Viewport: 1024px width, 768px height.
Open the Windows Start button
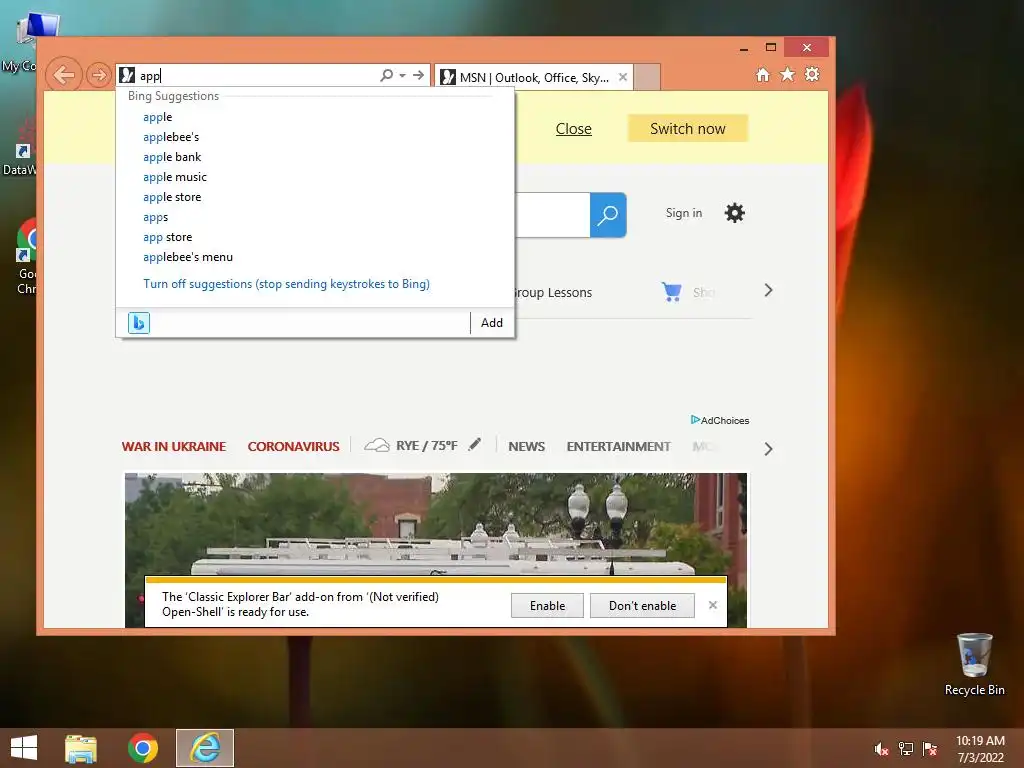(x=24, y=748)
